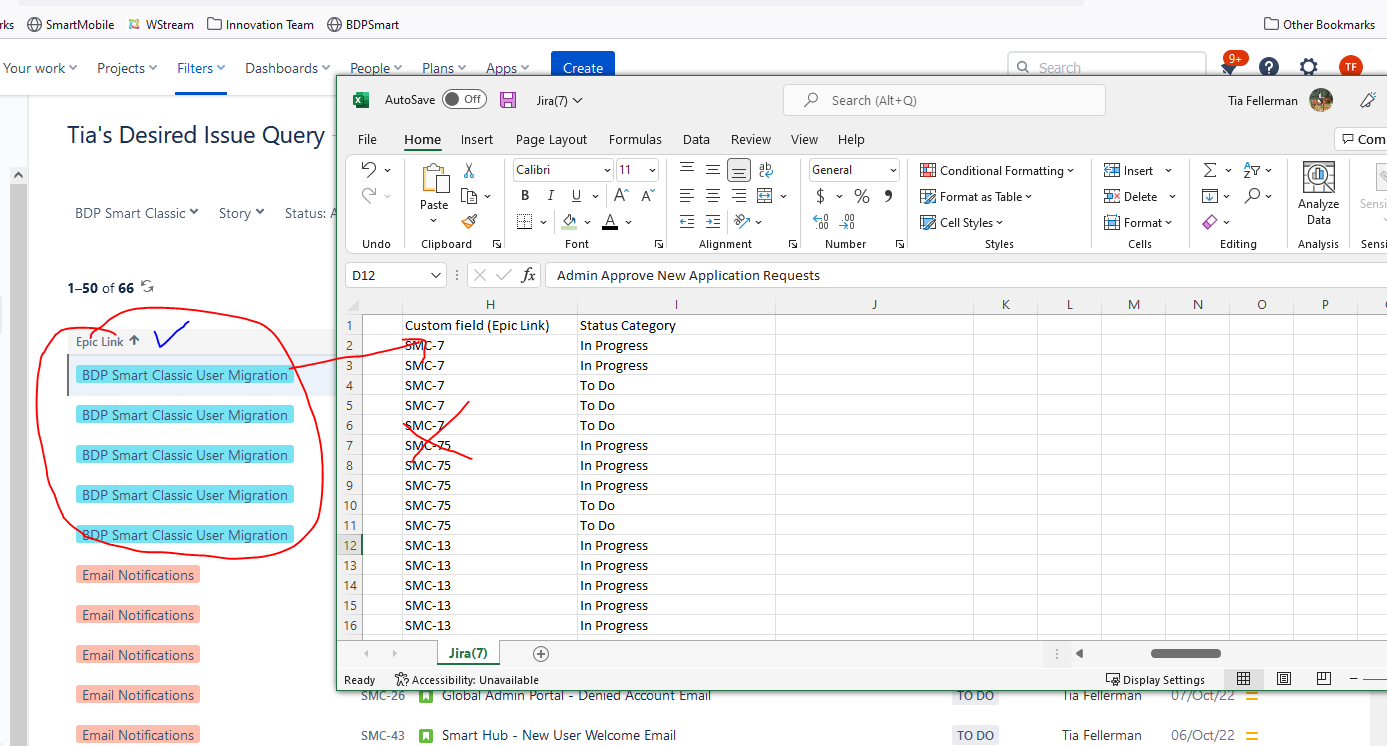Select the Status Category header cell
This screenshot has width=1387, height=746.
pyautogui.click(x=676, y=325)
